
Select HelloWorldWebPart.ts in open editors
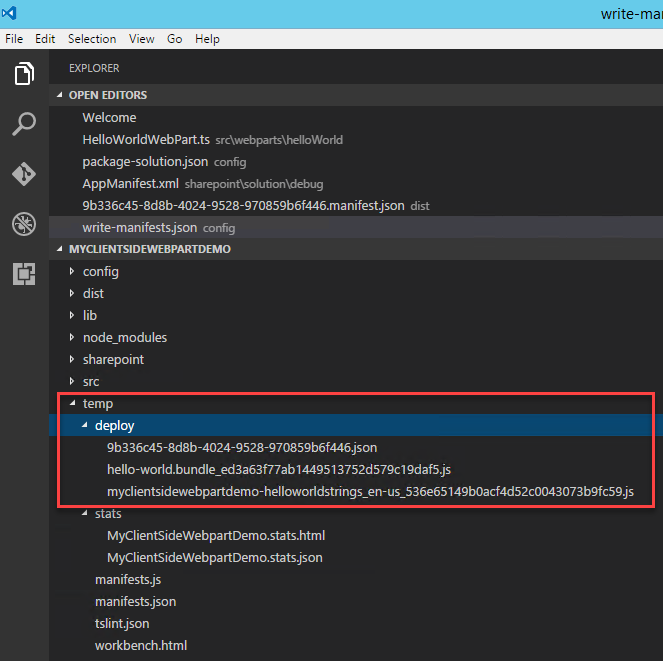356,139
